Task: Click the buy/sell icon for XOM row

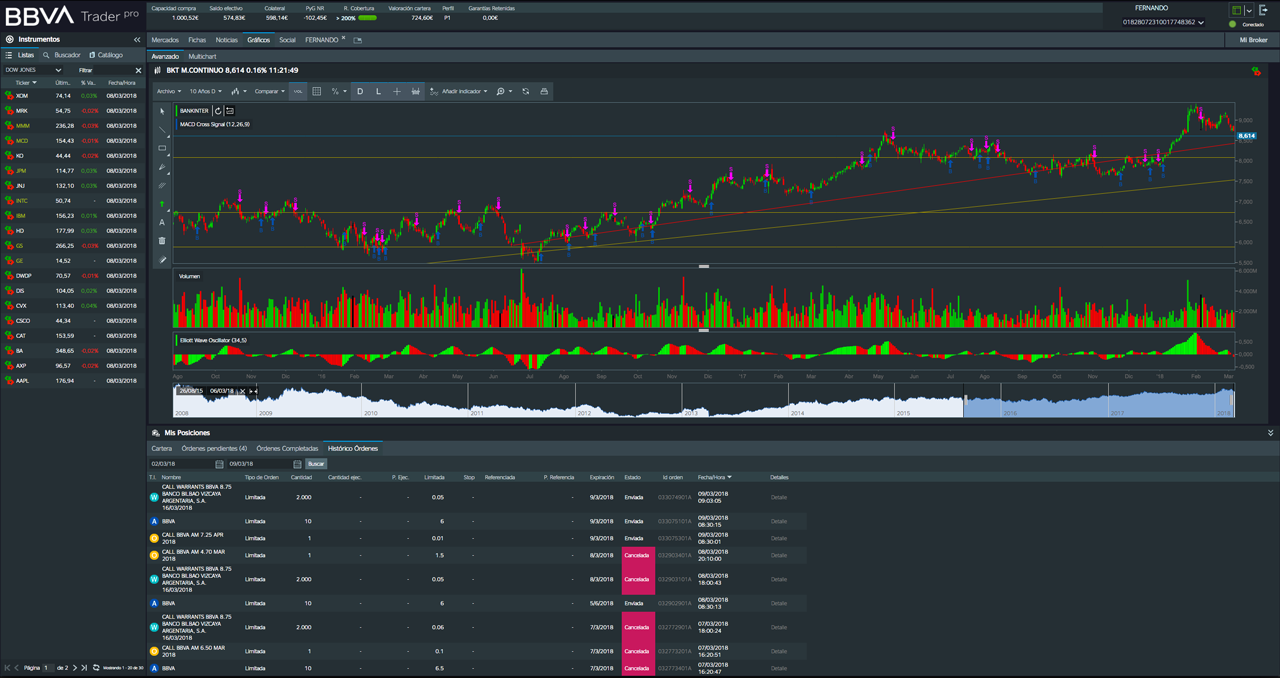Action: tap(9, 96)
